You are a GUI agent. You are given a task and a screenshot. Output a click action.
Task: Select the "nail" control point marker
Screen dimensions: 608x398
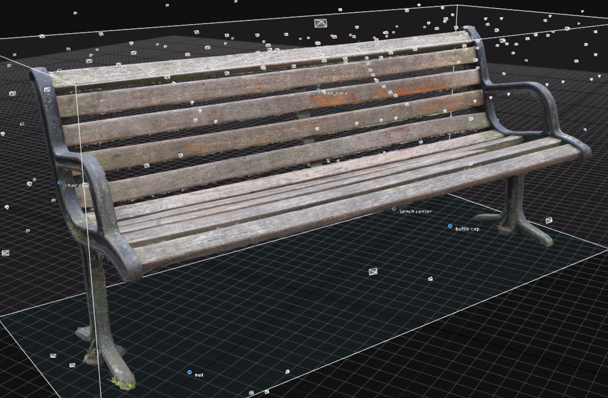189,372
